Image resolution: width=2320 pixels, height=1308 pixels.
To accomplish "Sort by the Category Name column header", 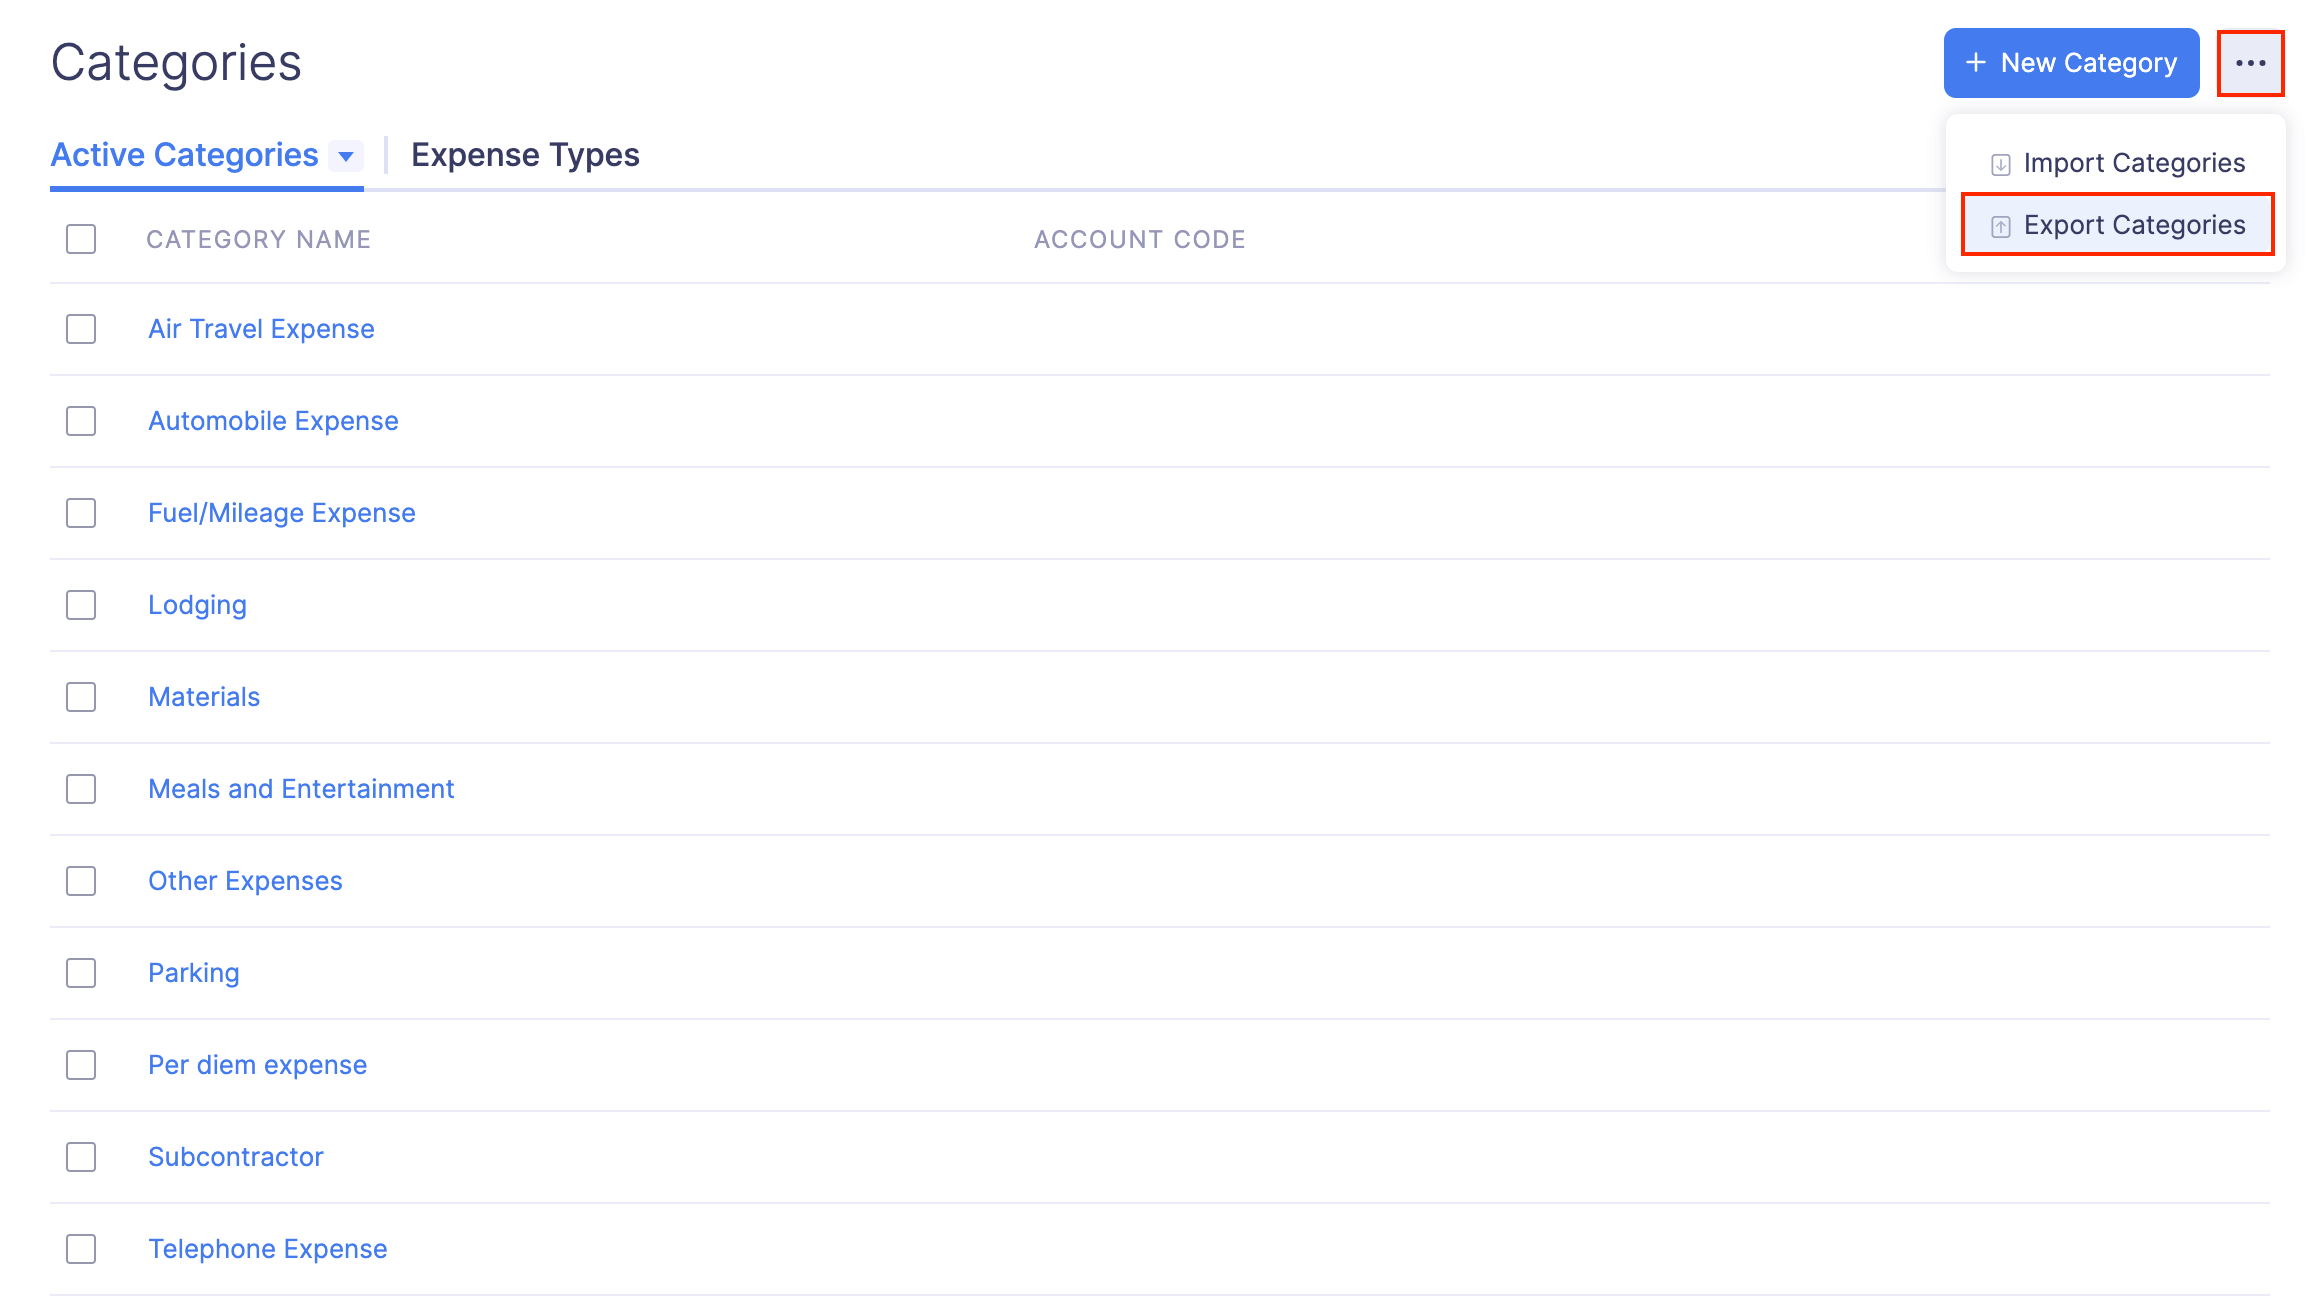I will 259,239.
